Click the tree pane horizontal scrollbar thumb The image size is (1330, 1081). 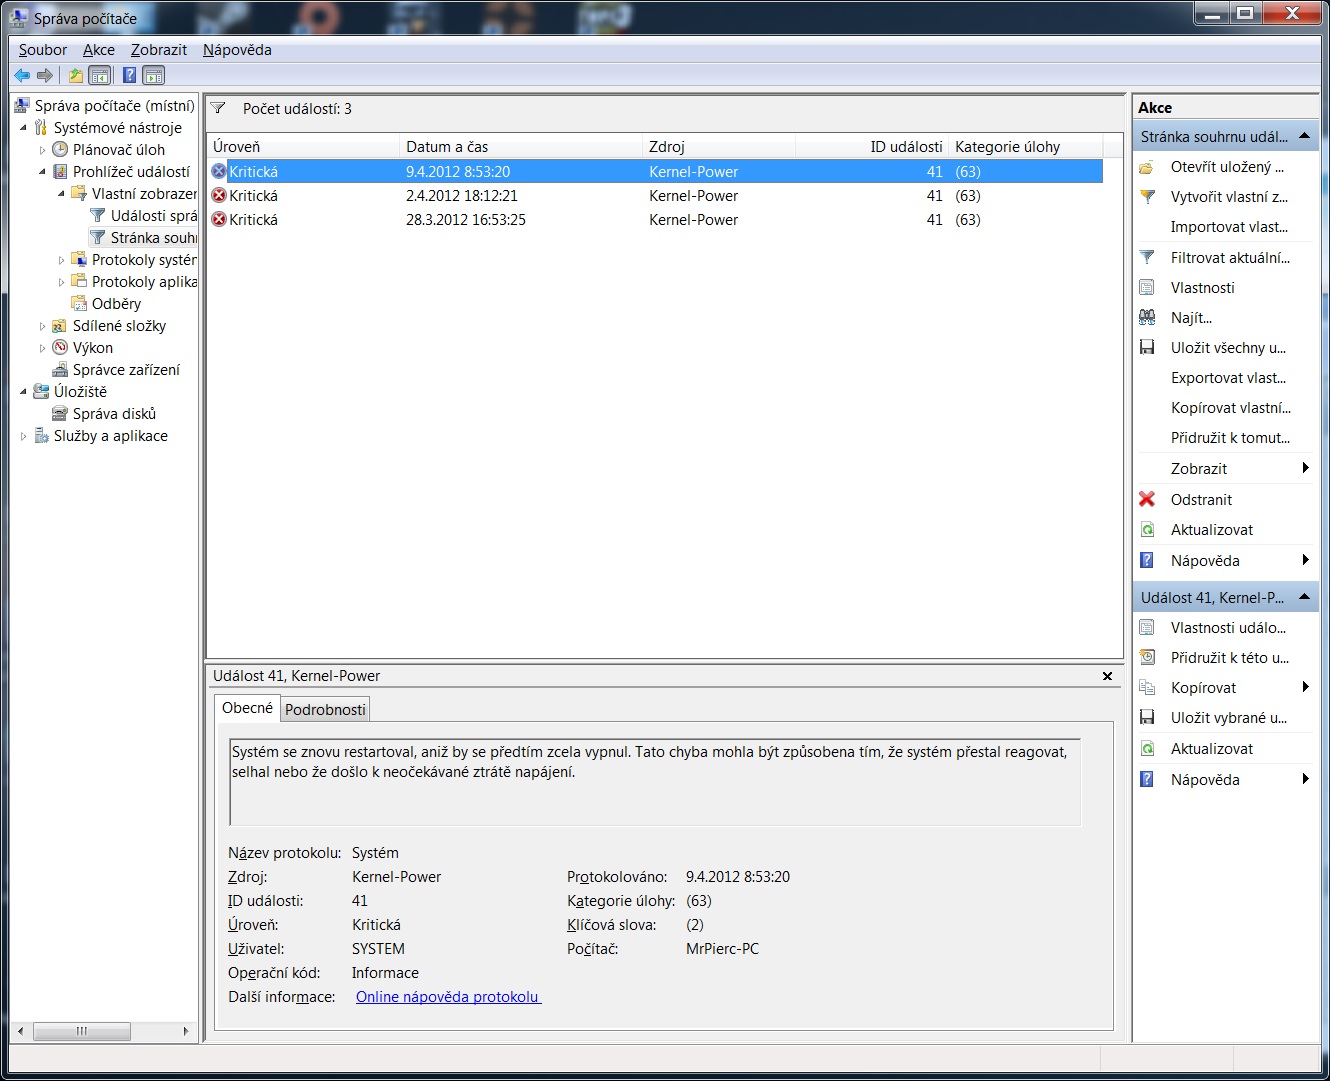point(82,1031)
